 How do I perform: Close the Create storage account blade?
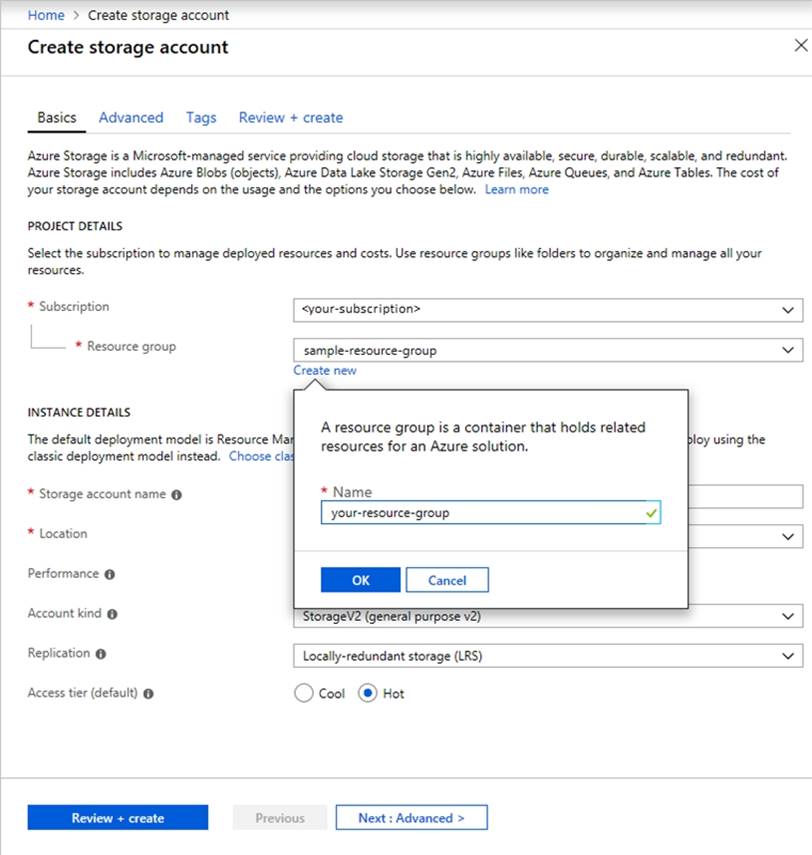(800, 46)
